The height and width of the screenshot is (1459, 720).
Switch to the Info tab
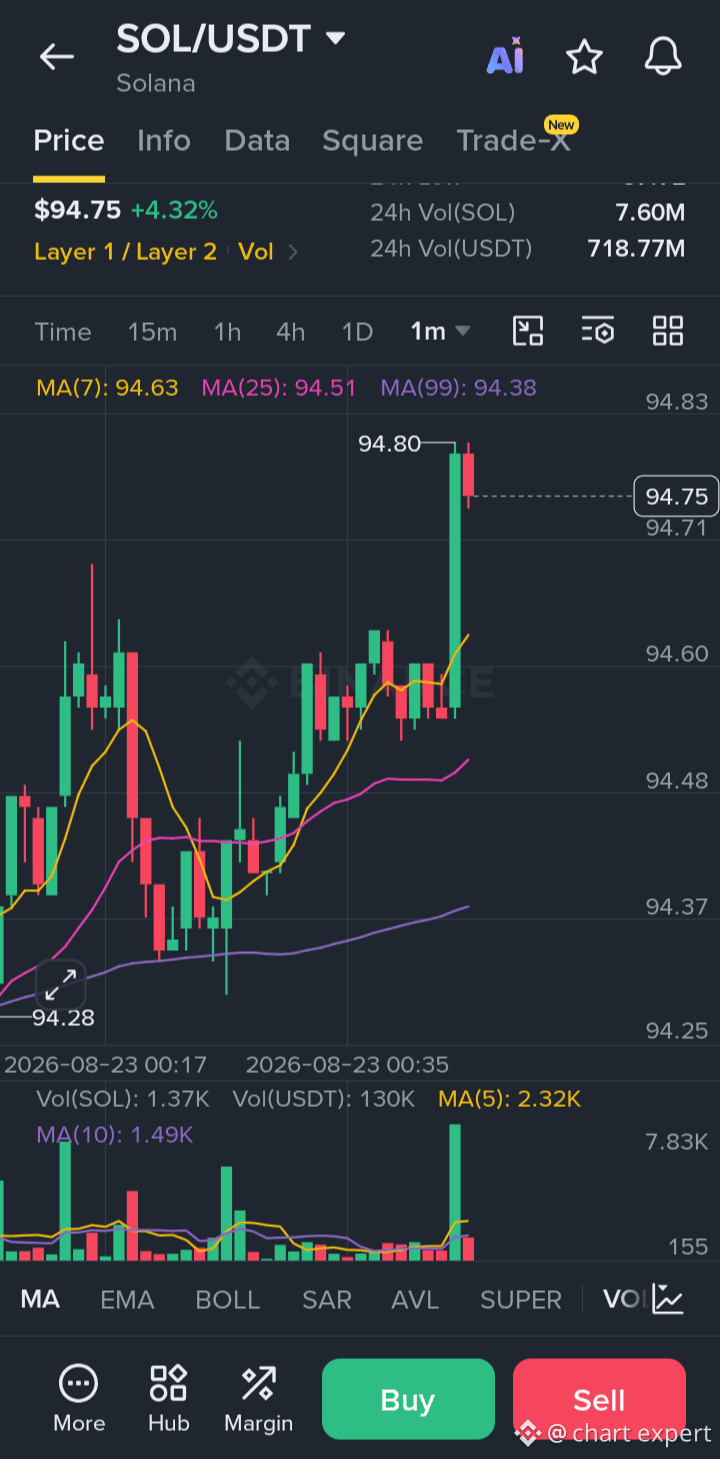click(164, 141)
